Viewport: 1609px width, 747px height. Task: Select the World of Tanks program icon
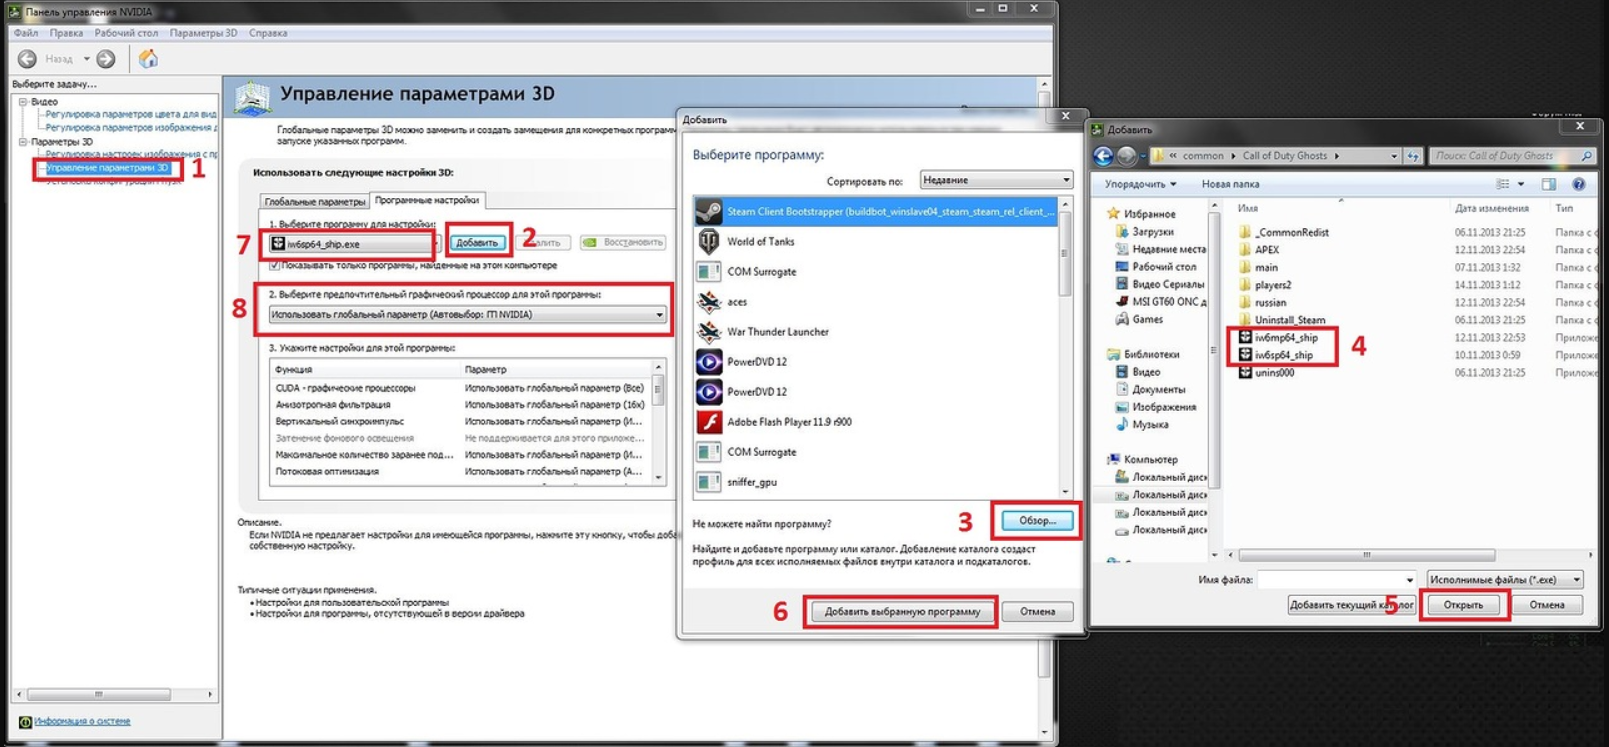709,241
